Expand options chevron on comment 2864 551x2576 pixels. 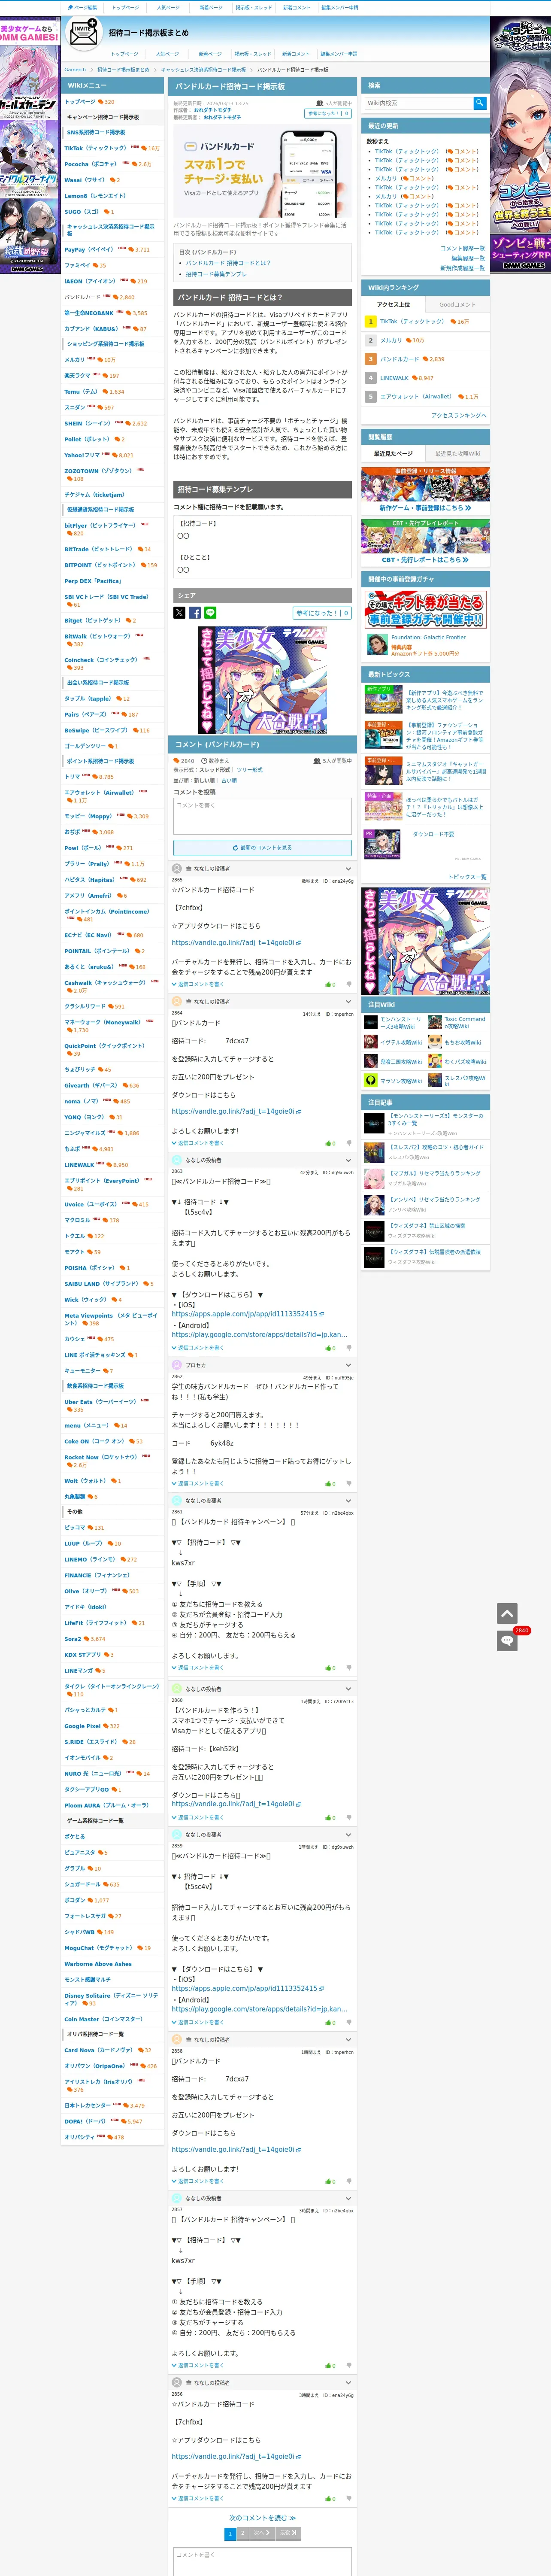[349, 1001]
